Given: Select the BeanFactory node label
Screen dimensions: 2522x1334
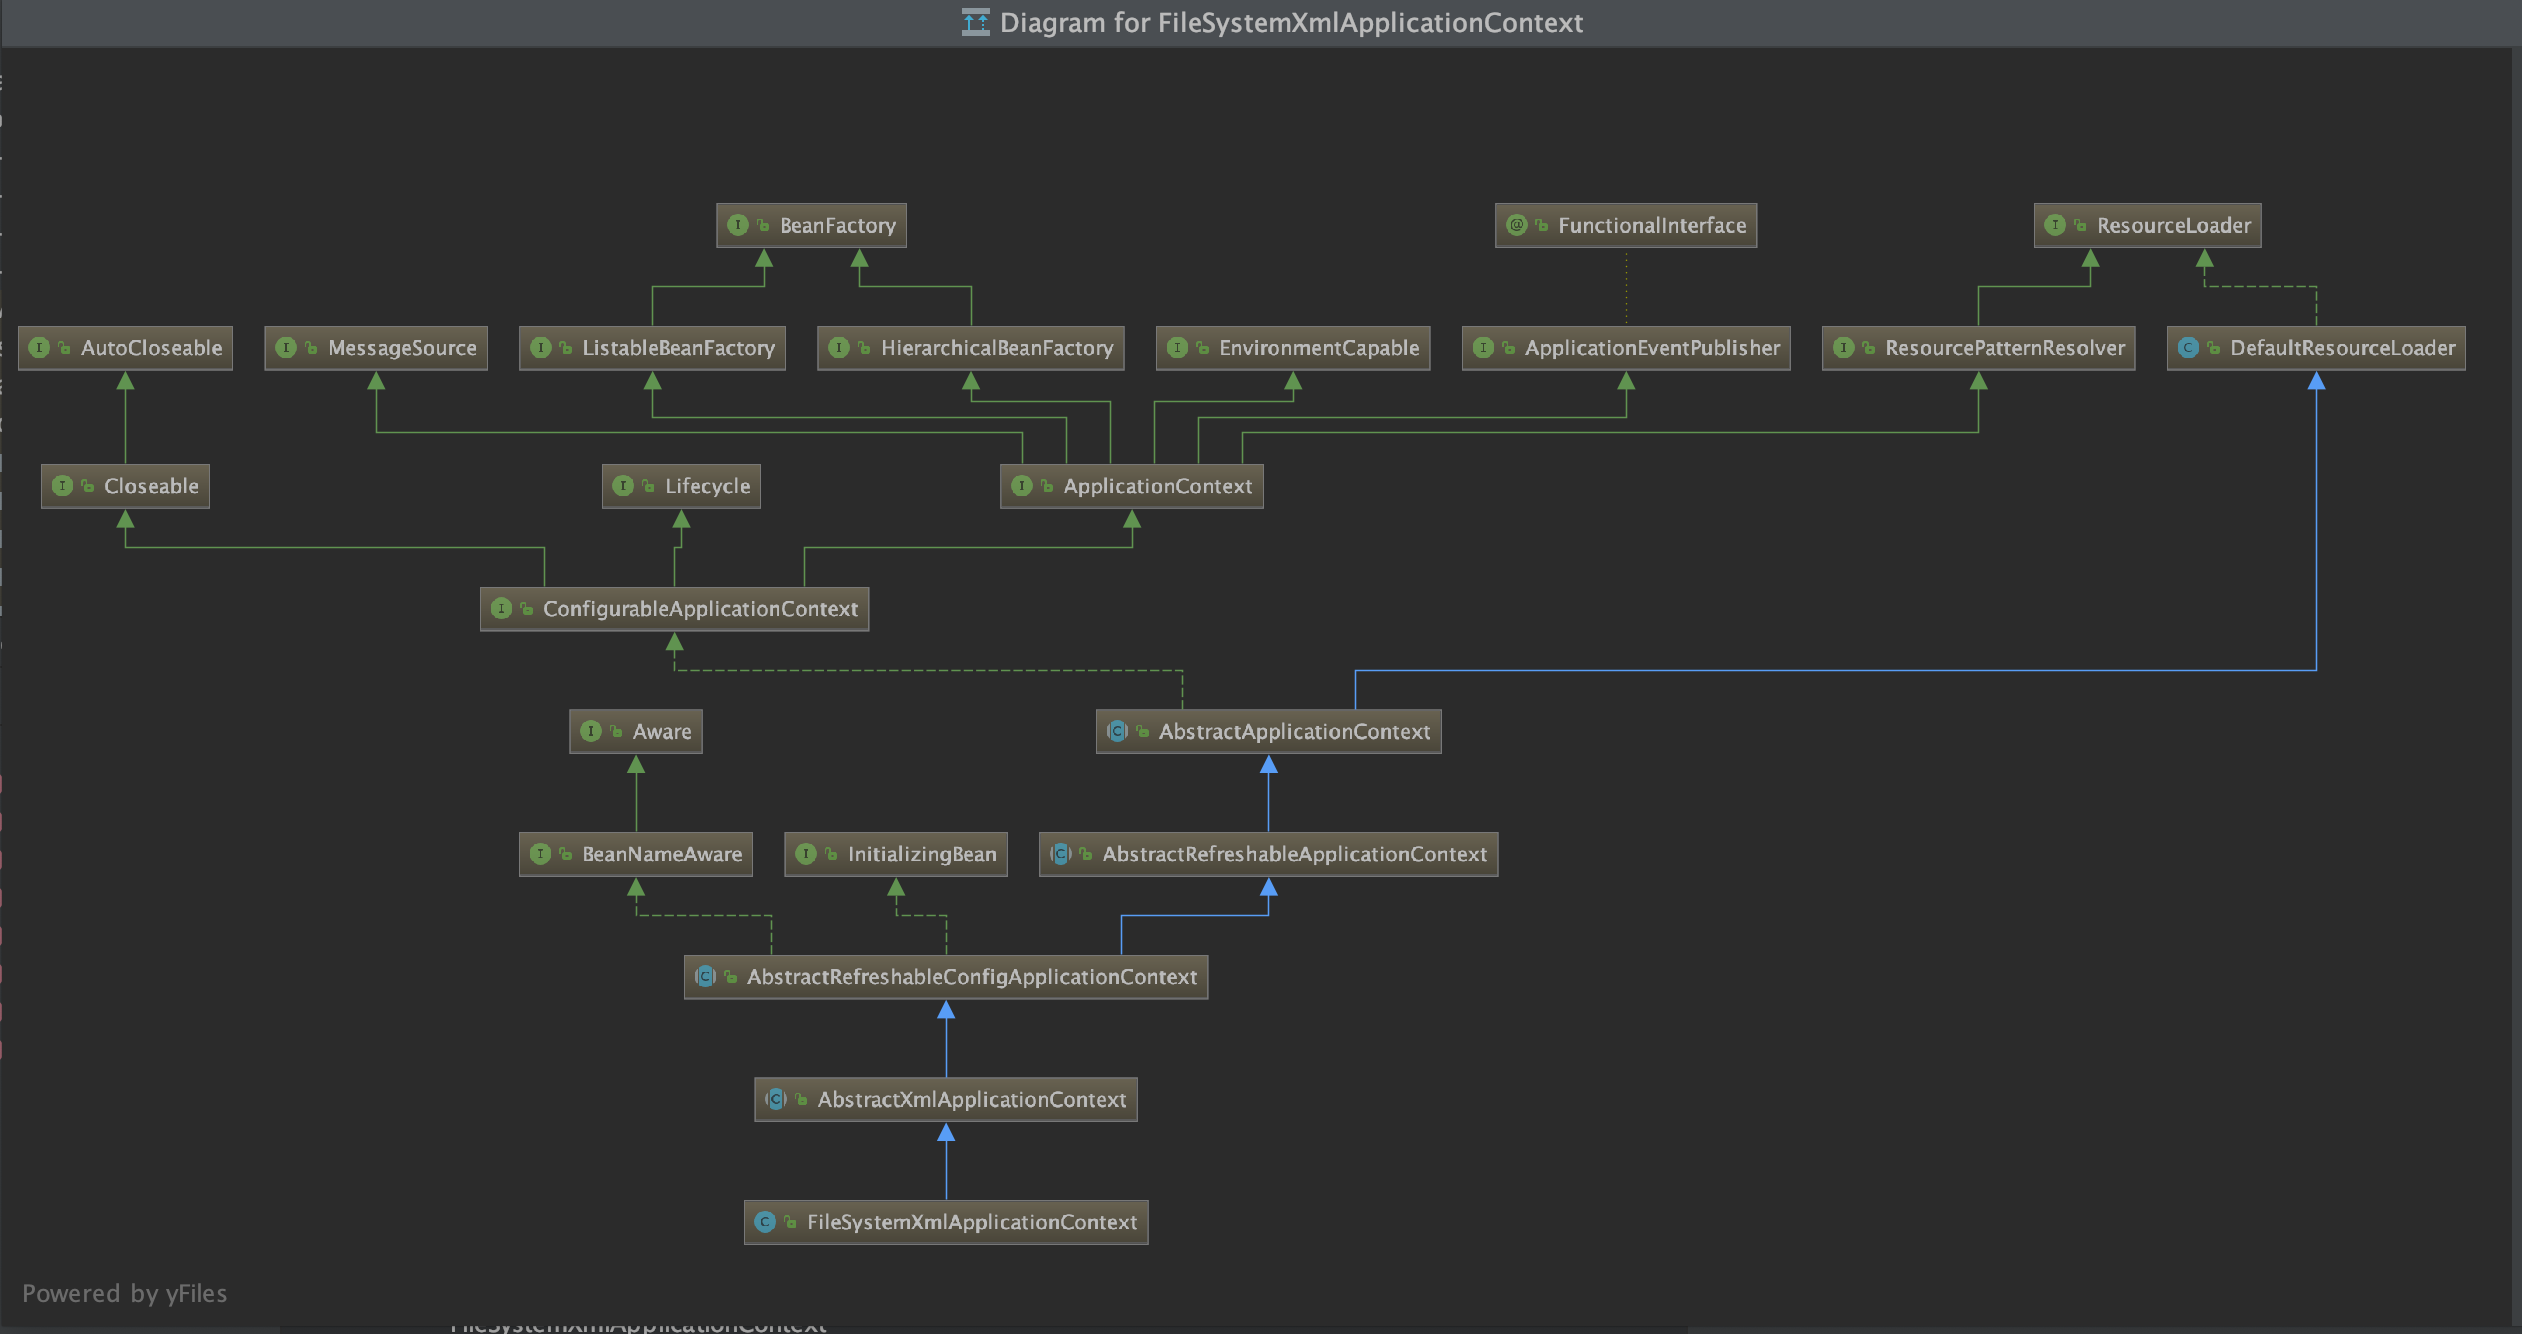Looking at the screenshot, I should [x=838, y=226].
